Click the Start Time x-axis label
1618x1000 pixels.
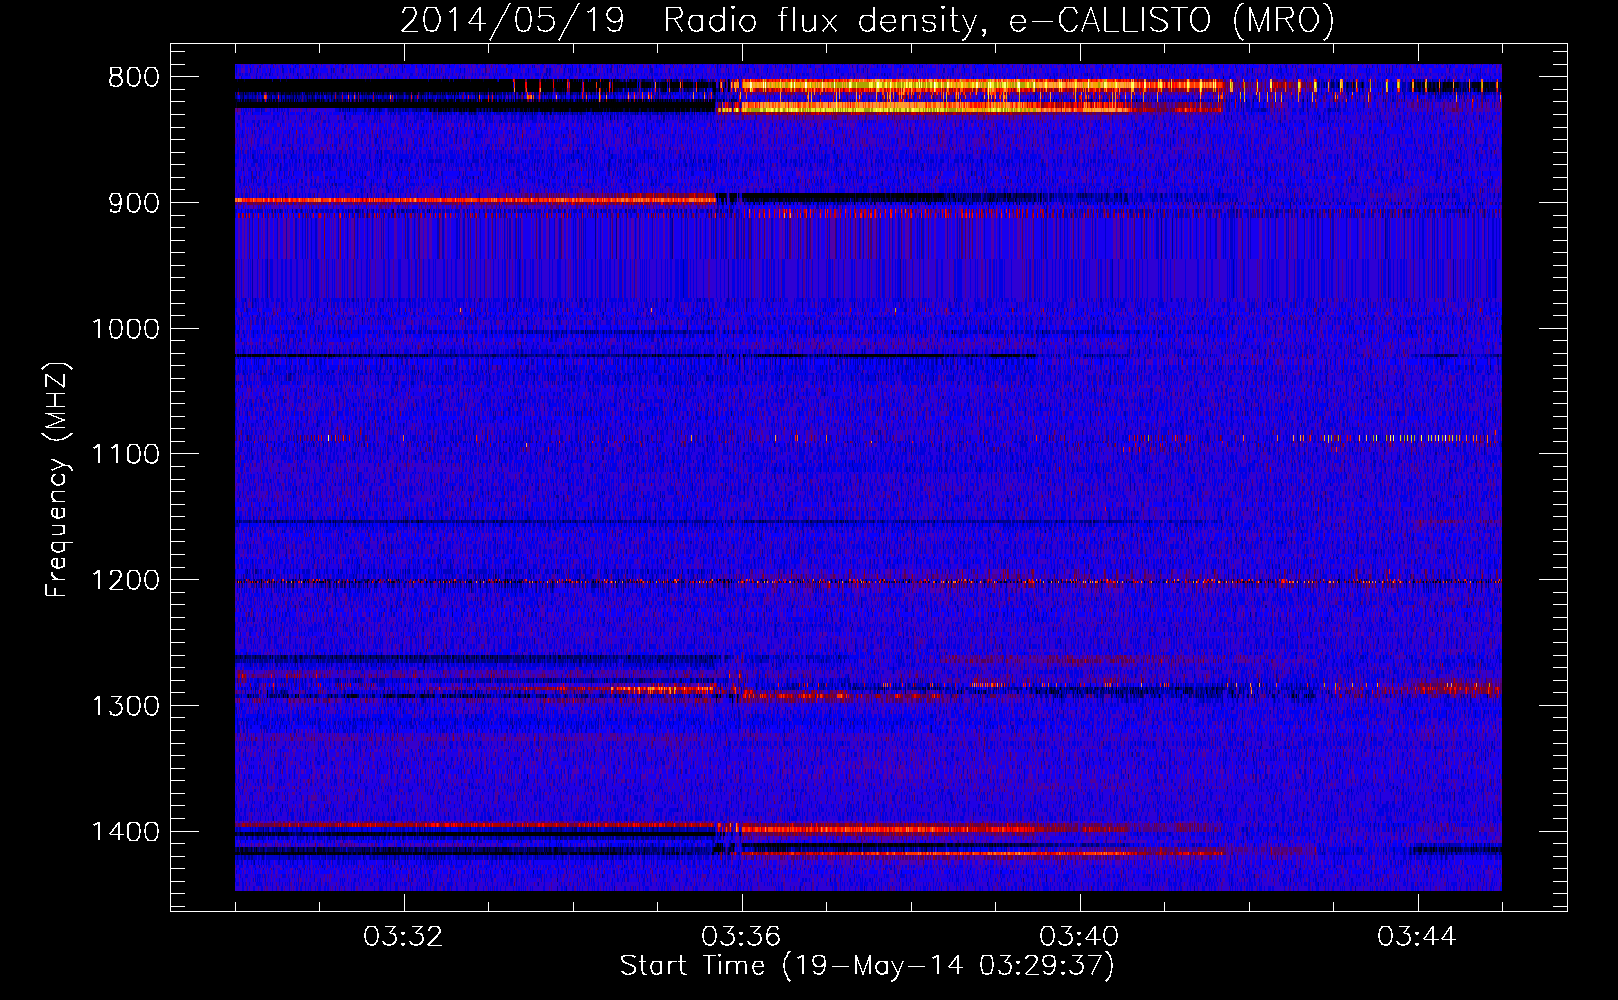(x=866, y=966)
